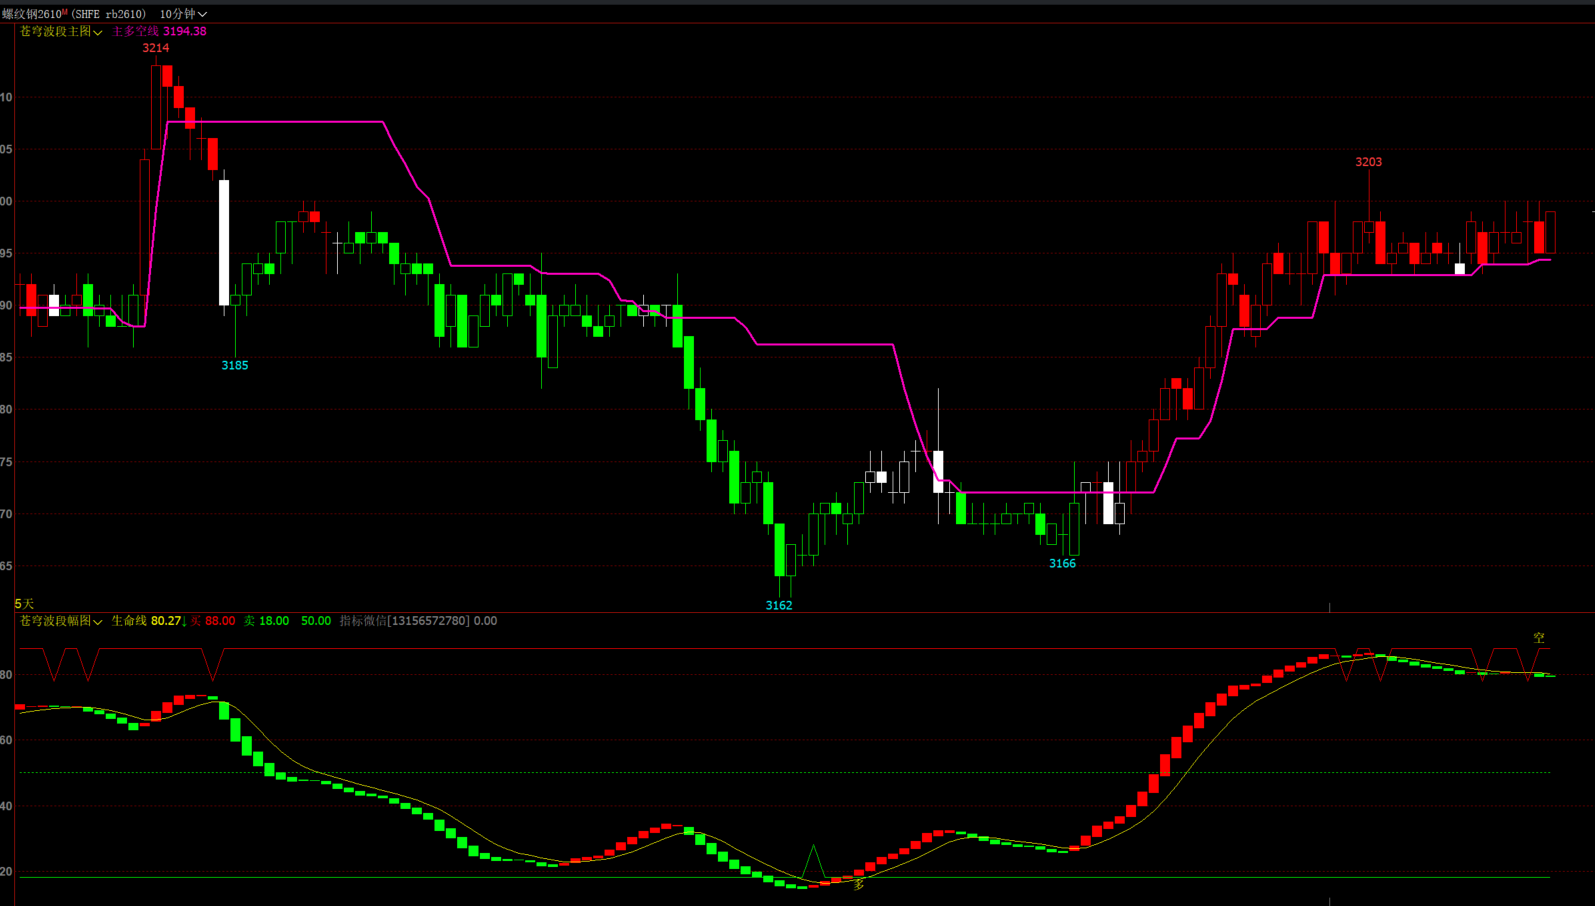Open the 10分钟 timeframe dropdown
This screenshot has height=906, width=1595.
[183, 14]
